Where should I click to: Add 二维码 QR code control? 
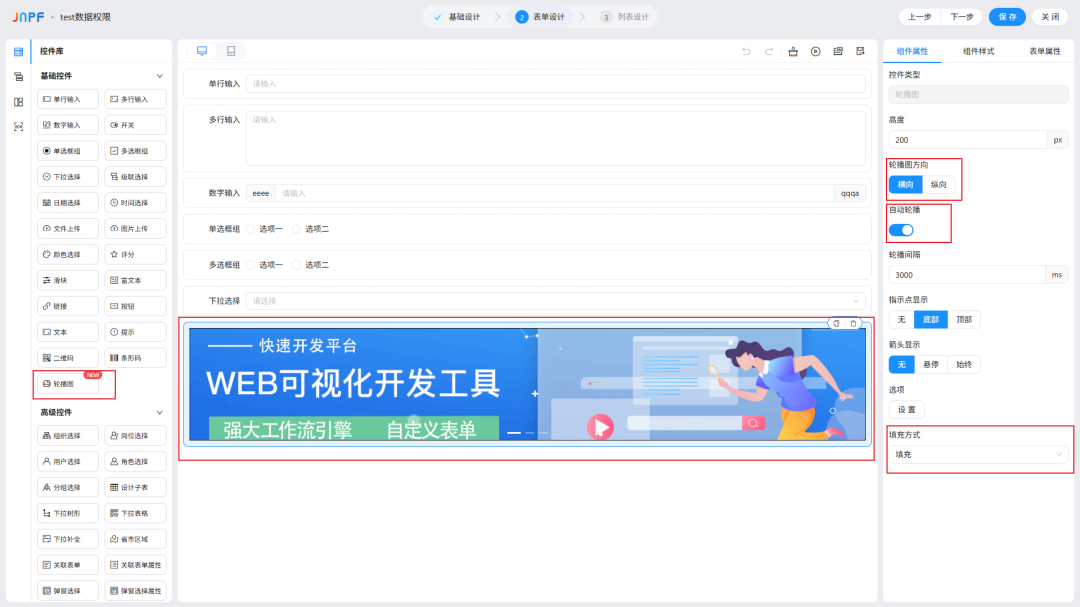pyautogui.click(x=68, y=358)
